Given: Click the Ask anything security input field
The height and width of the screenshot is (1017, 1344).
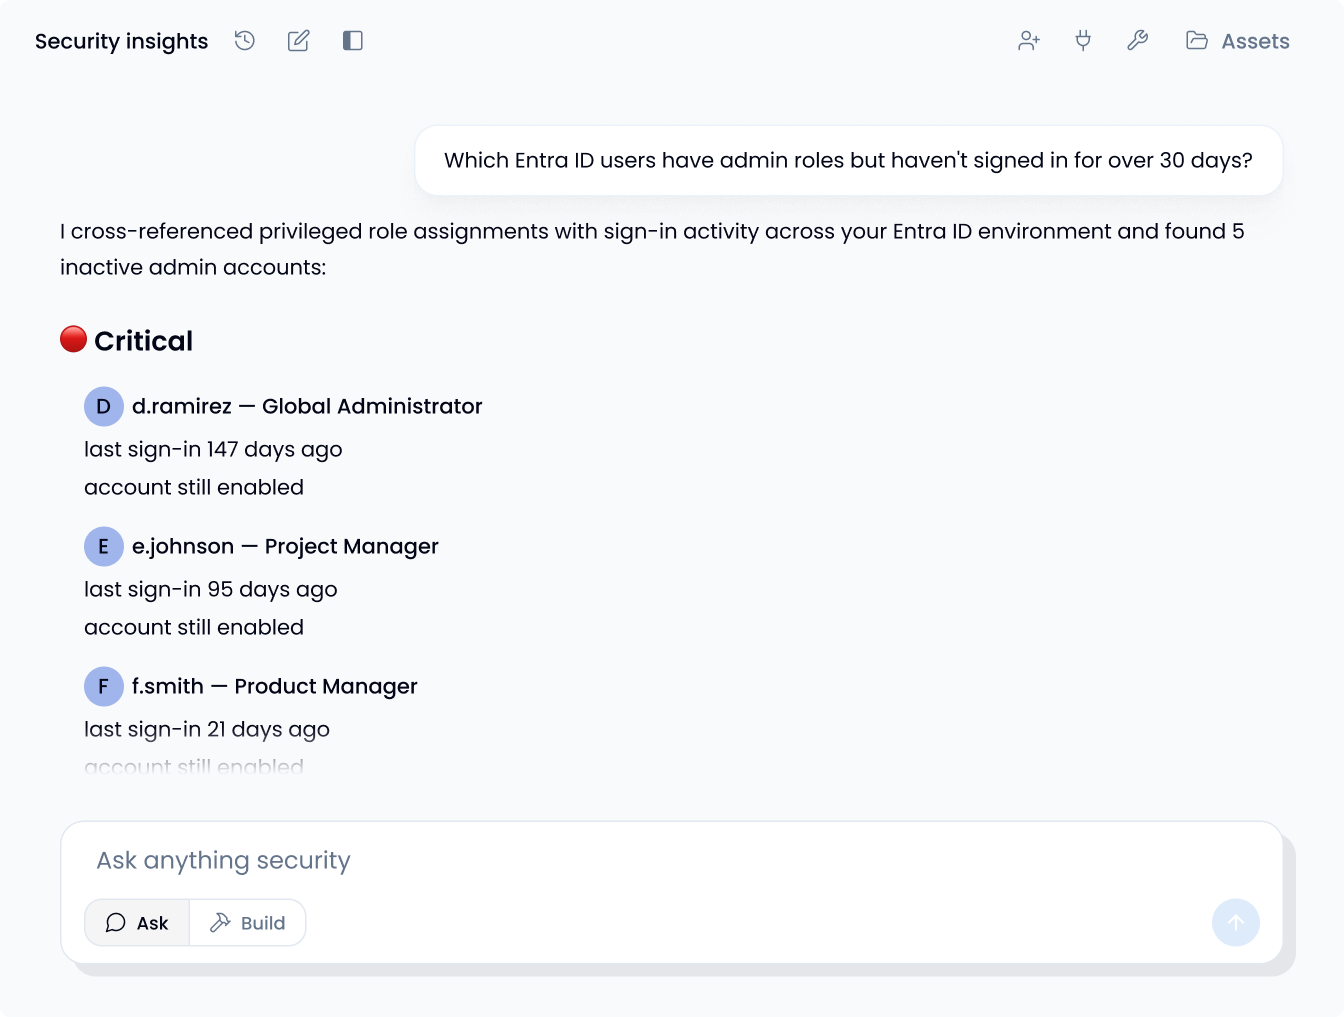Looking at the screenshot, I should coord(600,861).
